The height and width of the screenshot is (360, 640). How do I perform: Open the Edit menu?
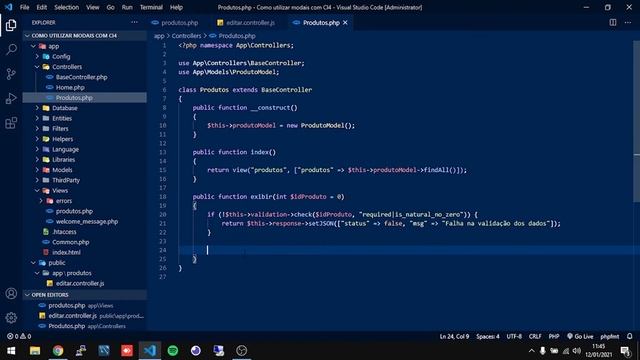point(42,7)
